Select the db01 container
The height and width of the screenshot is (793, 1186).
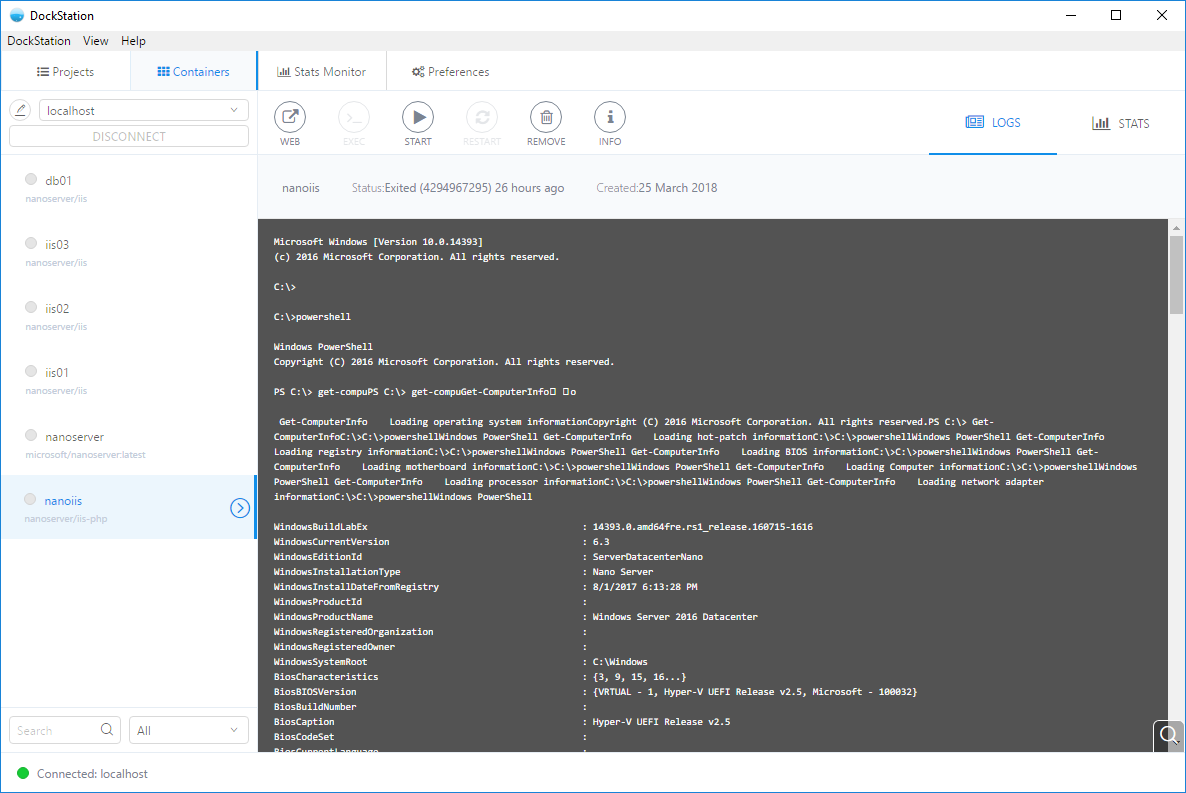coord(58,181)
